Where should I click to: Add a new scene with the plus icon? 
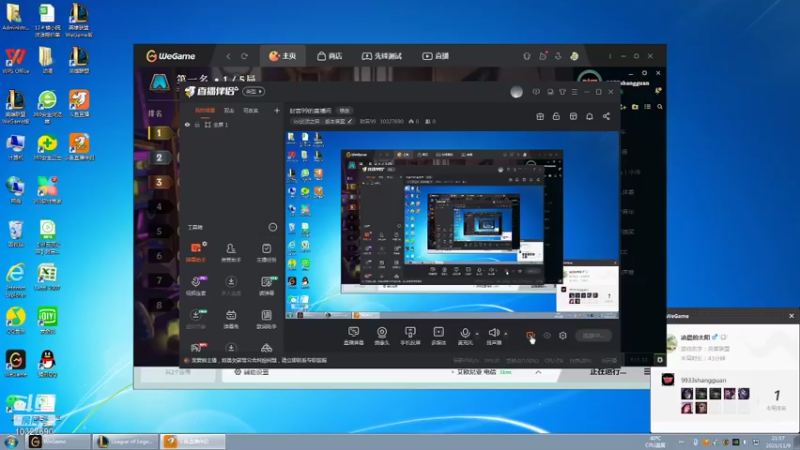[x=277, y=110]
